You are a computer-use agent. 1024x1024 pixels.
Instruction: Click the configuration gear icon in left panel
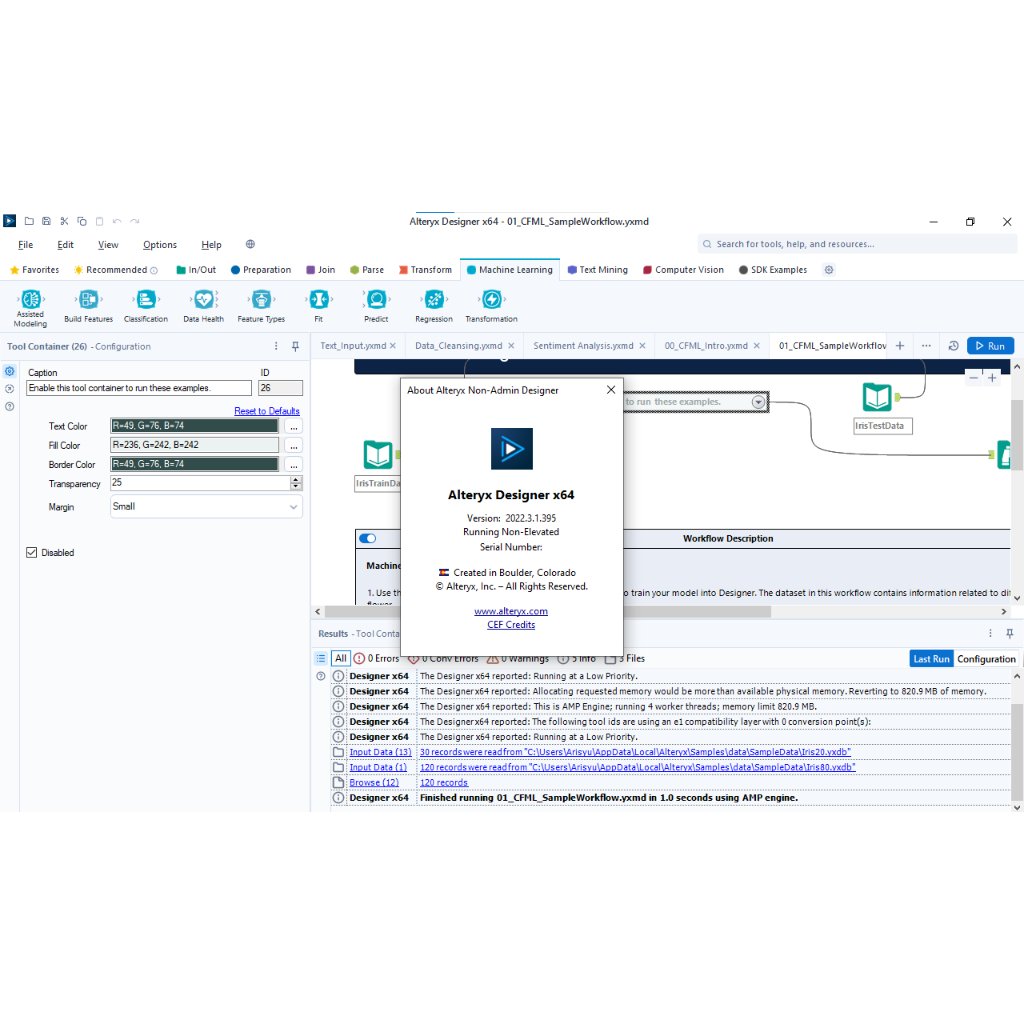coord(9,371)
